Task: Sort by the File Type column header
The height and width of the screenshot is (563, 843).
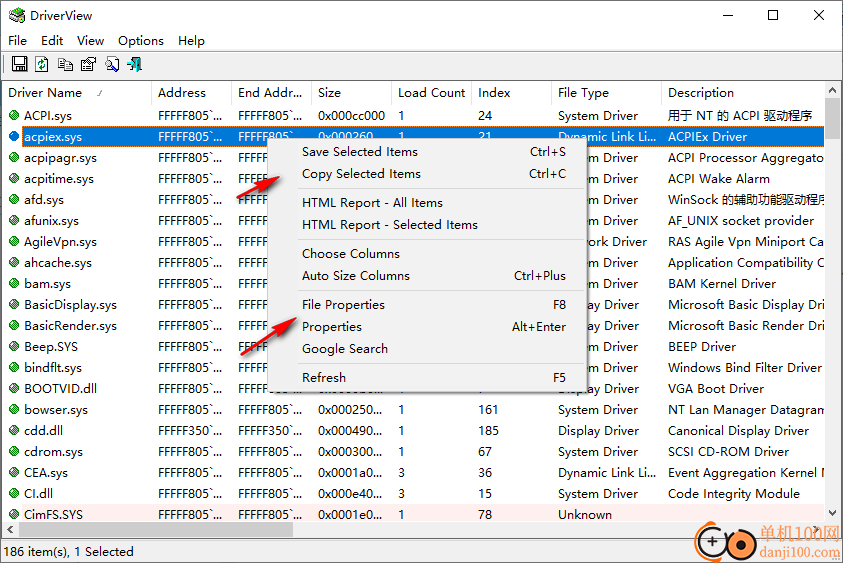Action: tap(606, 92)
